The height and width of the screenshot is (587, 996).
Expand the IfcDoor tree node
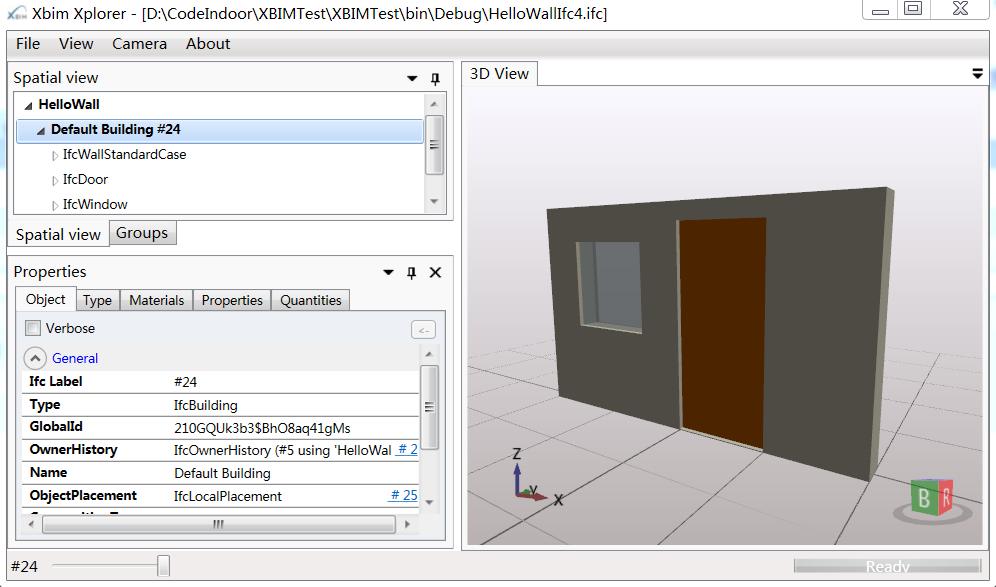[55, 180]
